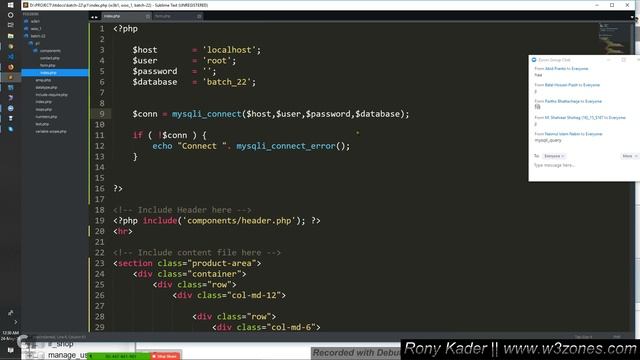Viewport: 640px width, 360px height.
Task: Open the action center notification icon
Action: click(11, 350)
